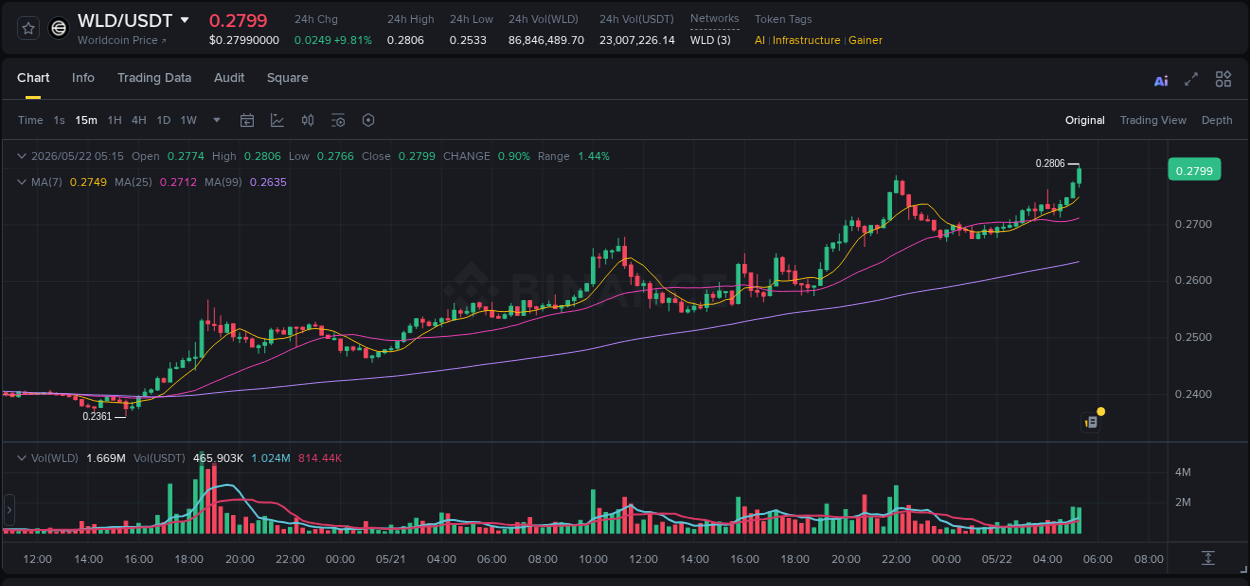
Task: Expand the collapsed left side panel arrow
Action: 9,510
